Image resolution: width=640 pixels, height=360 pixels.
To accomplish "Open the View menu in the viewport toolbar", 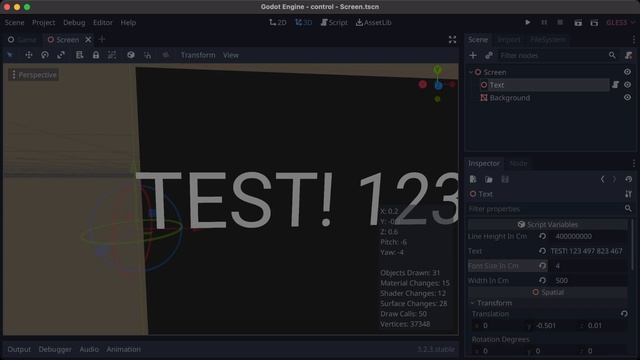I will [x=231, y=55].
